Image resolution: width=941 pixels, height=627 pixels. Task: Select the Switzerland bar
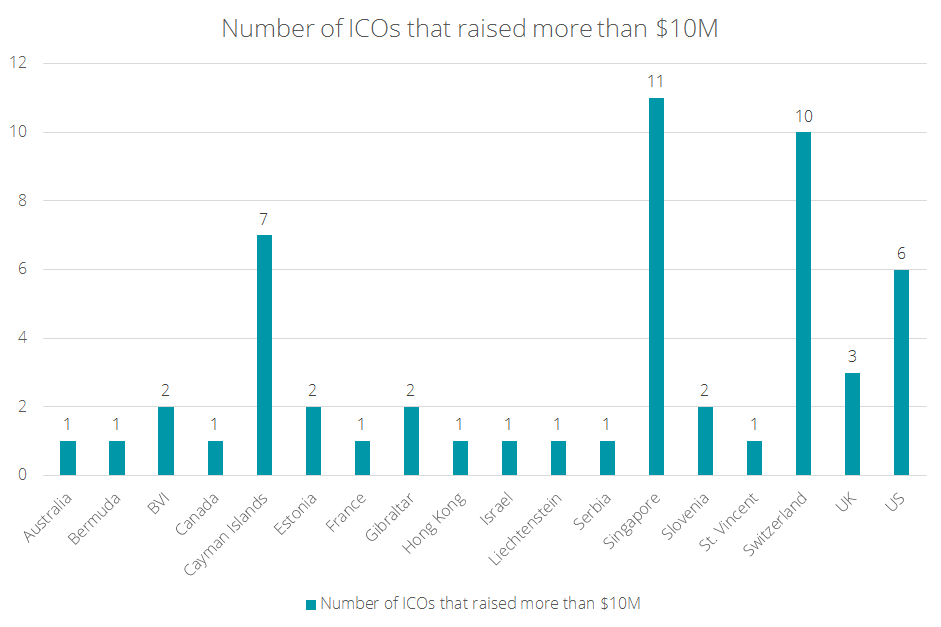point(803,303)
